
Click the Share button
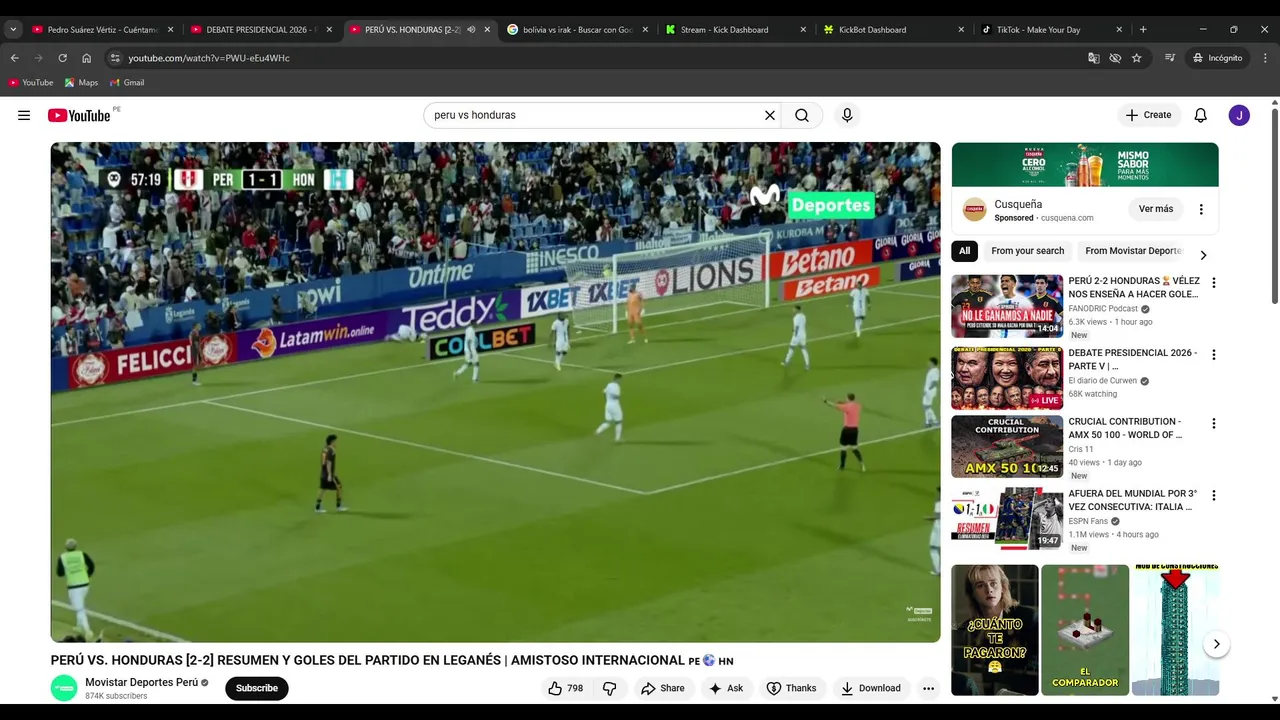coord(663,688)
